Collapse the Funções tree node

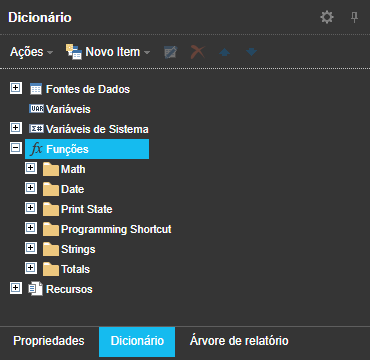15,148
